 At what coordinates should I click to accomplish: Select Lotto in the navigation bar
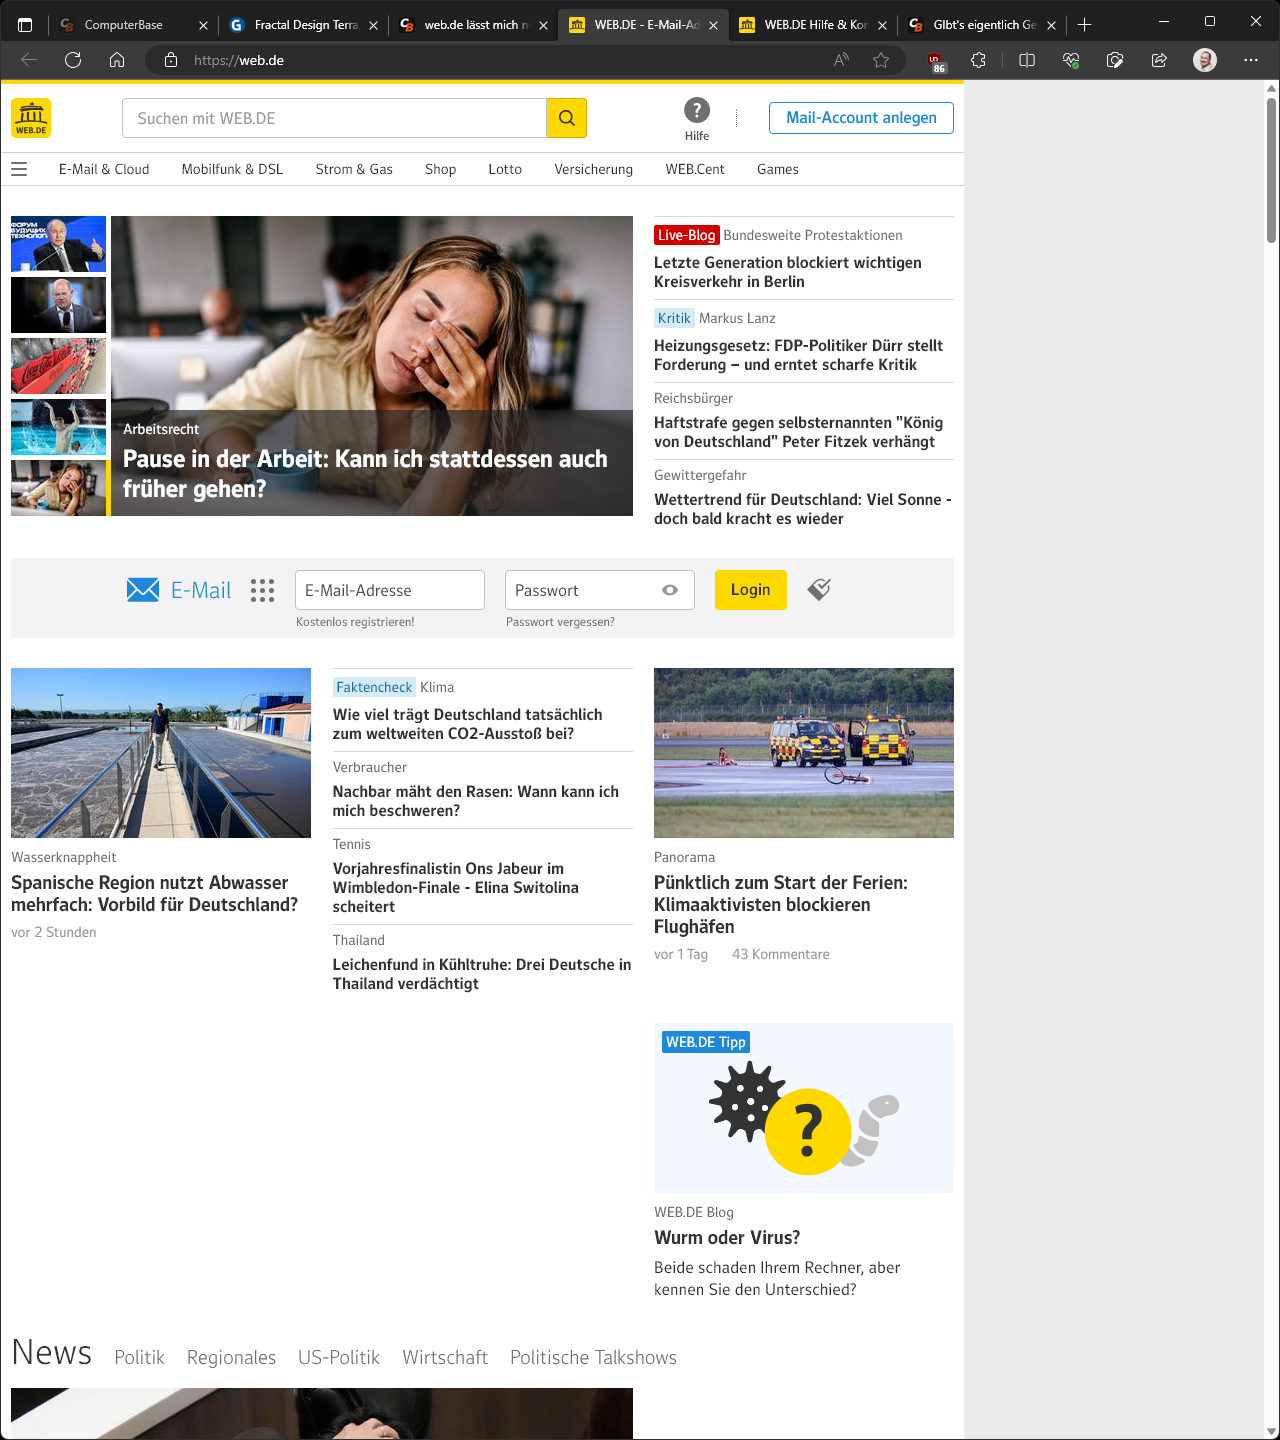click(504, 169)
